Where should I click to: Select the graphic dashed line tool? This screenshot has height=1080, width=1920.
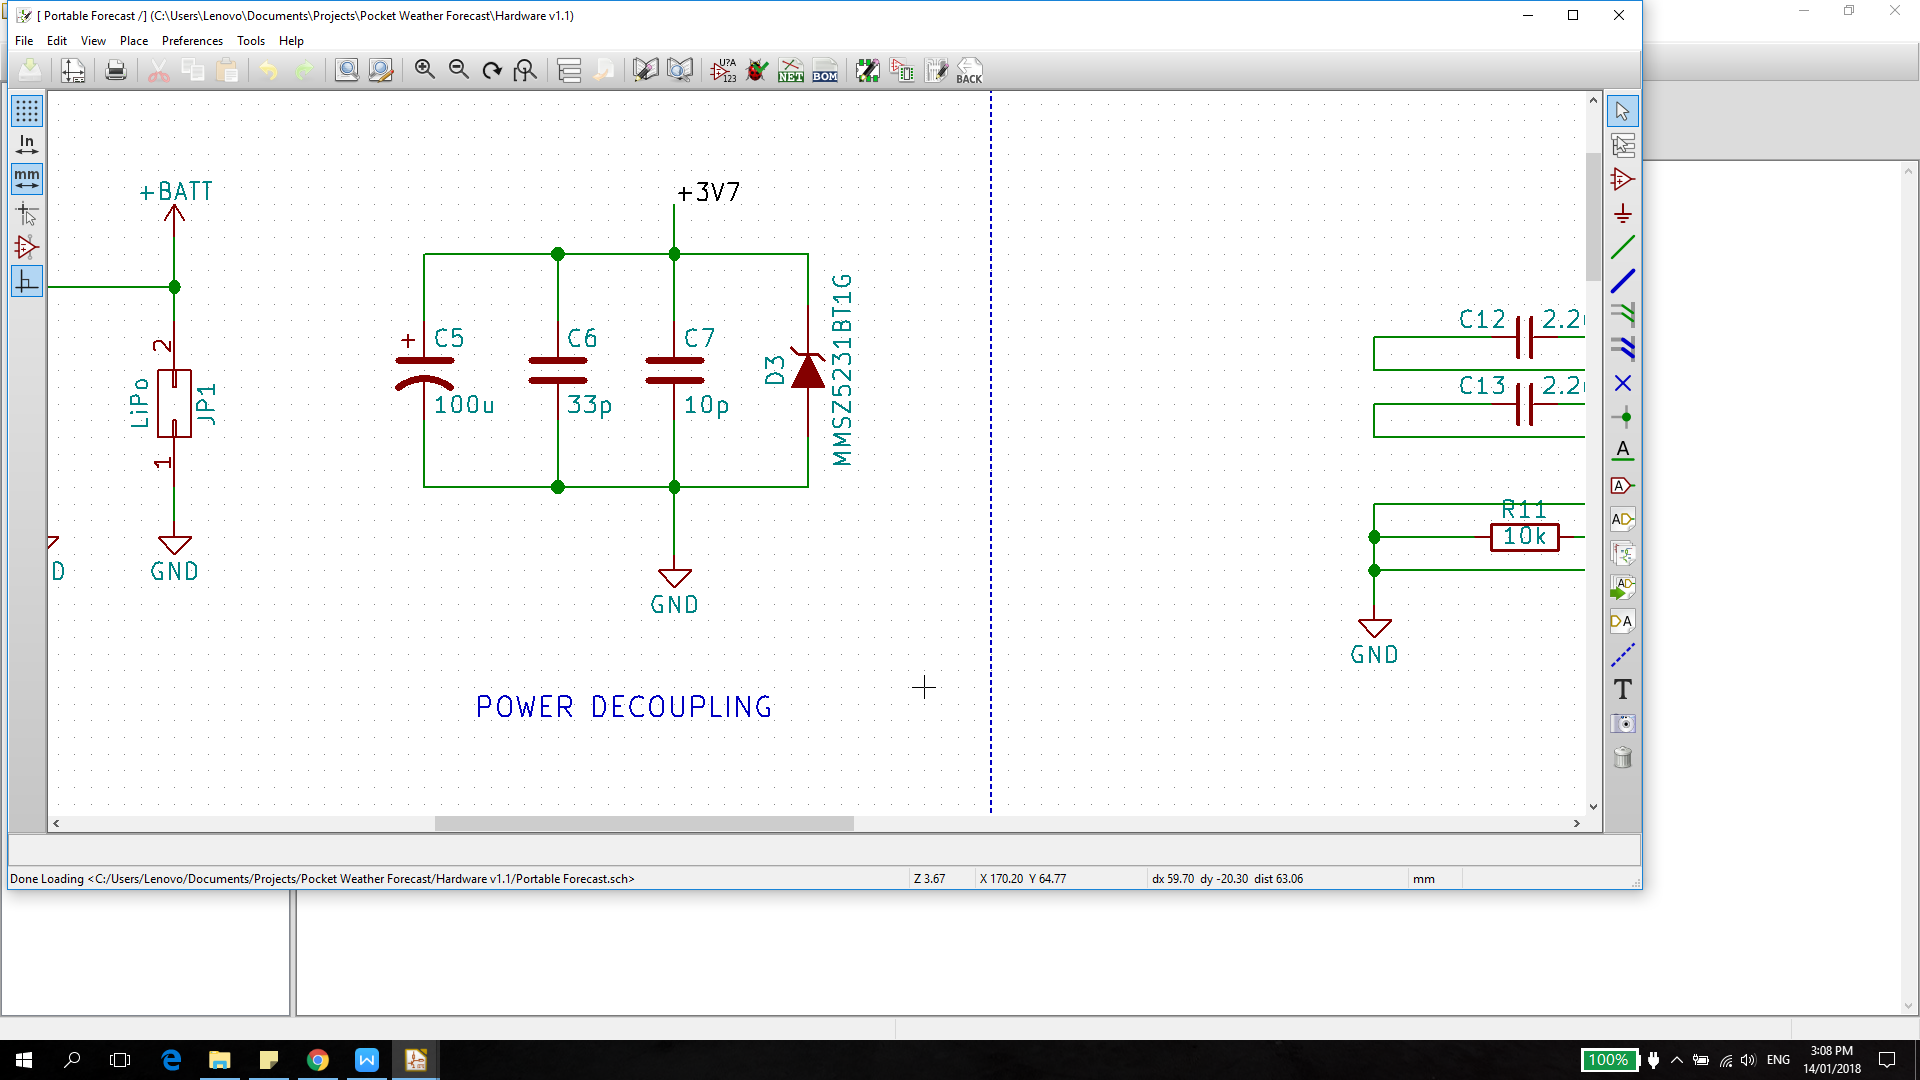coord(1622,655)
